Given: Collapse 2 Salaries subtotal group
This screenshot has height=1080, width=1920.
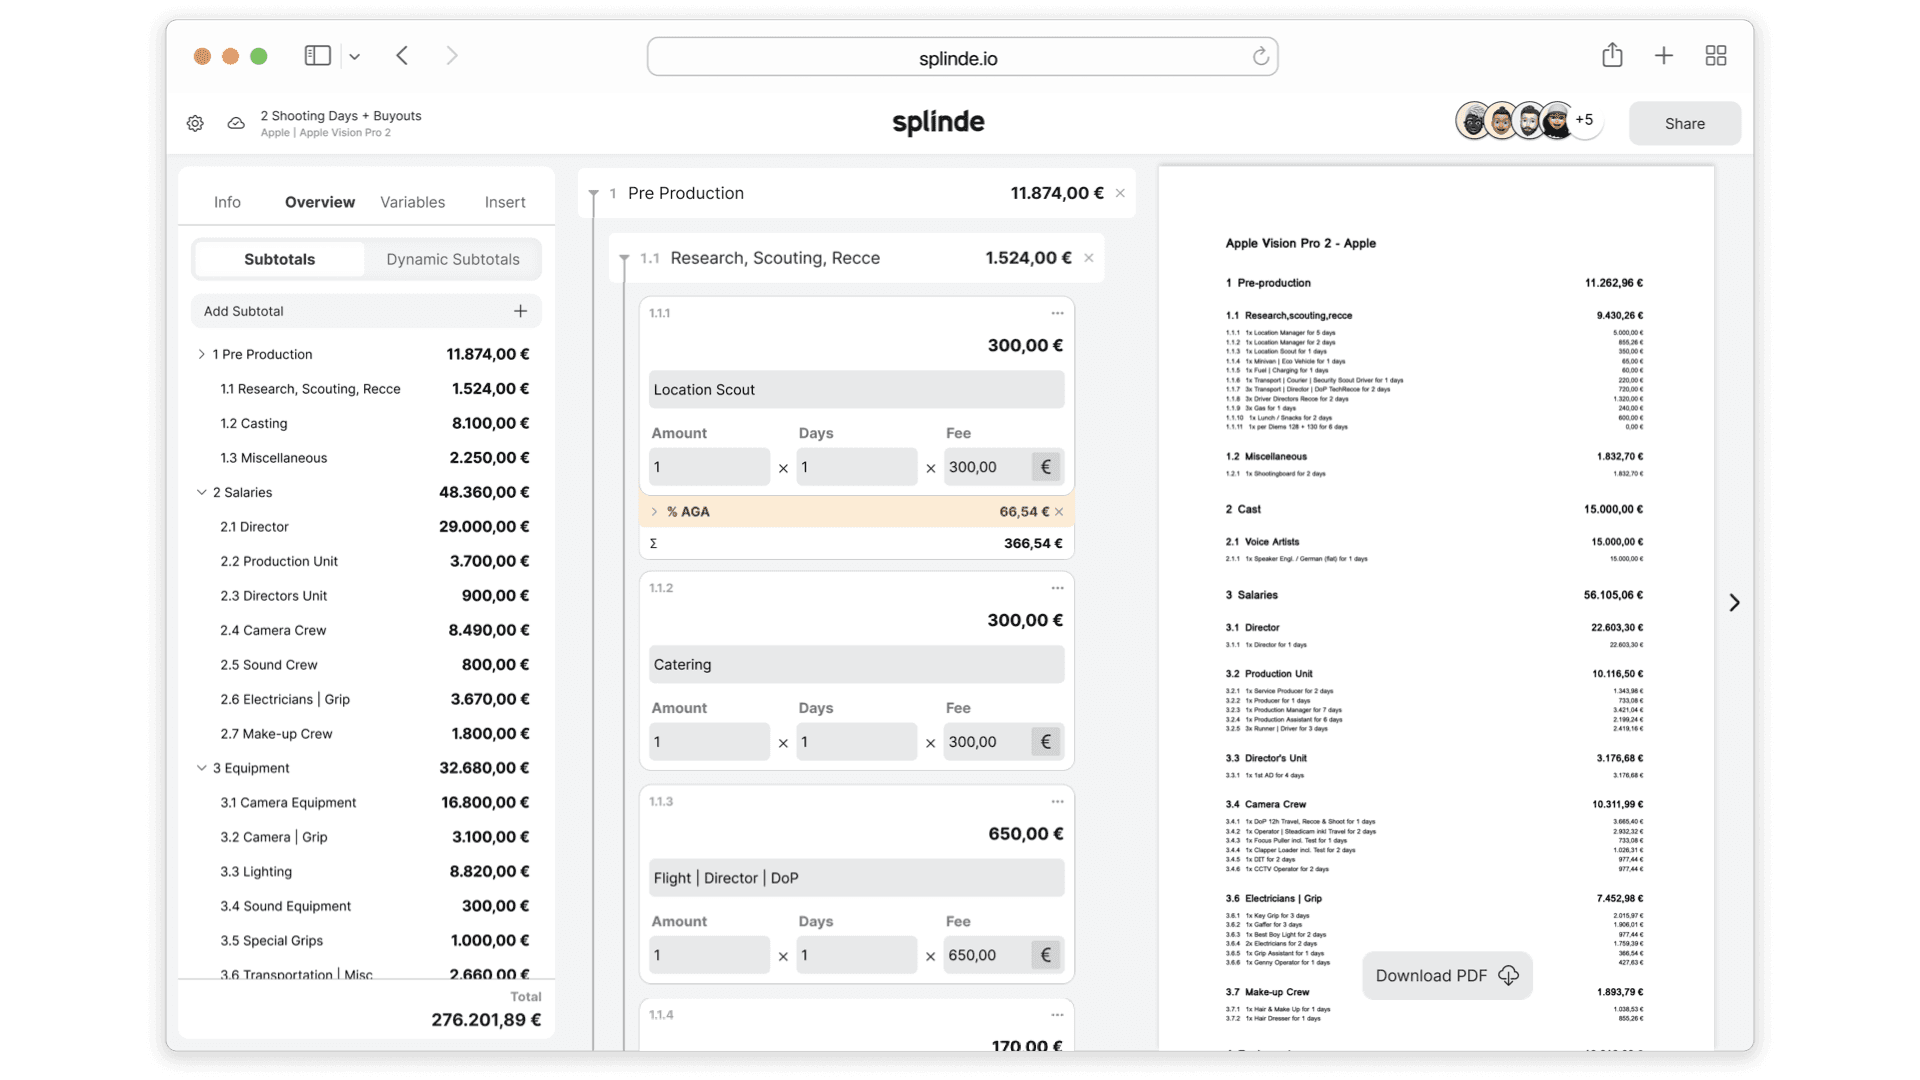Looking at the screenshot, I should pyautogui.click(x=201, y=492).
